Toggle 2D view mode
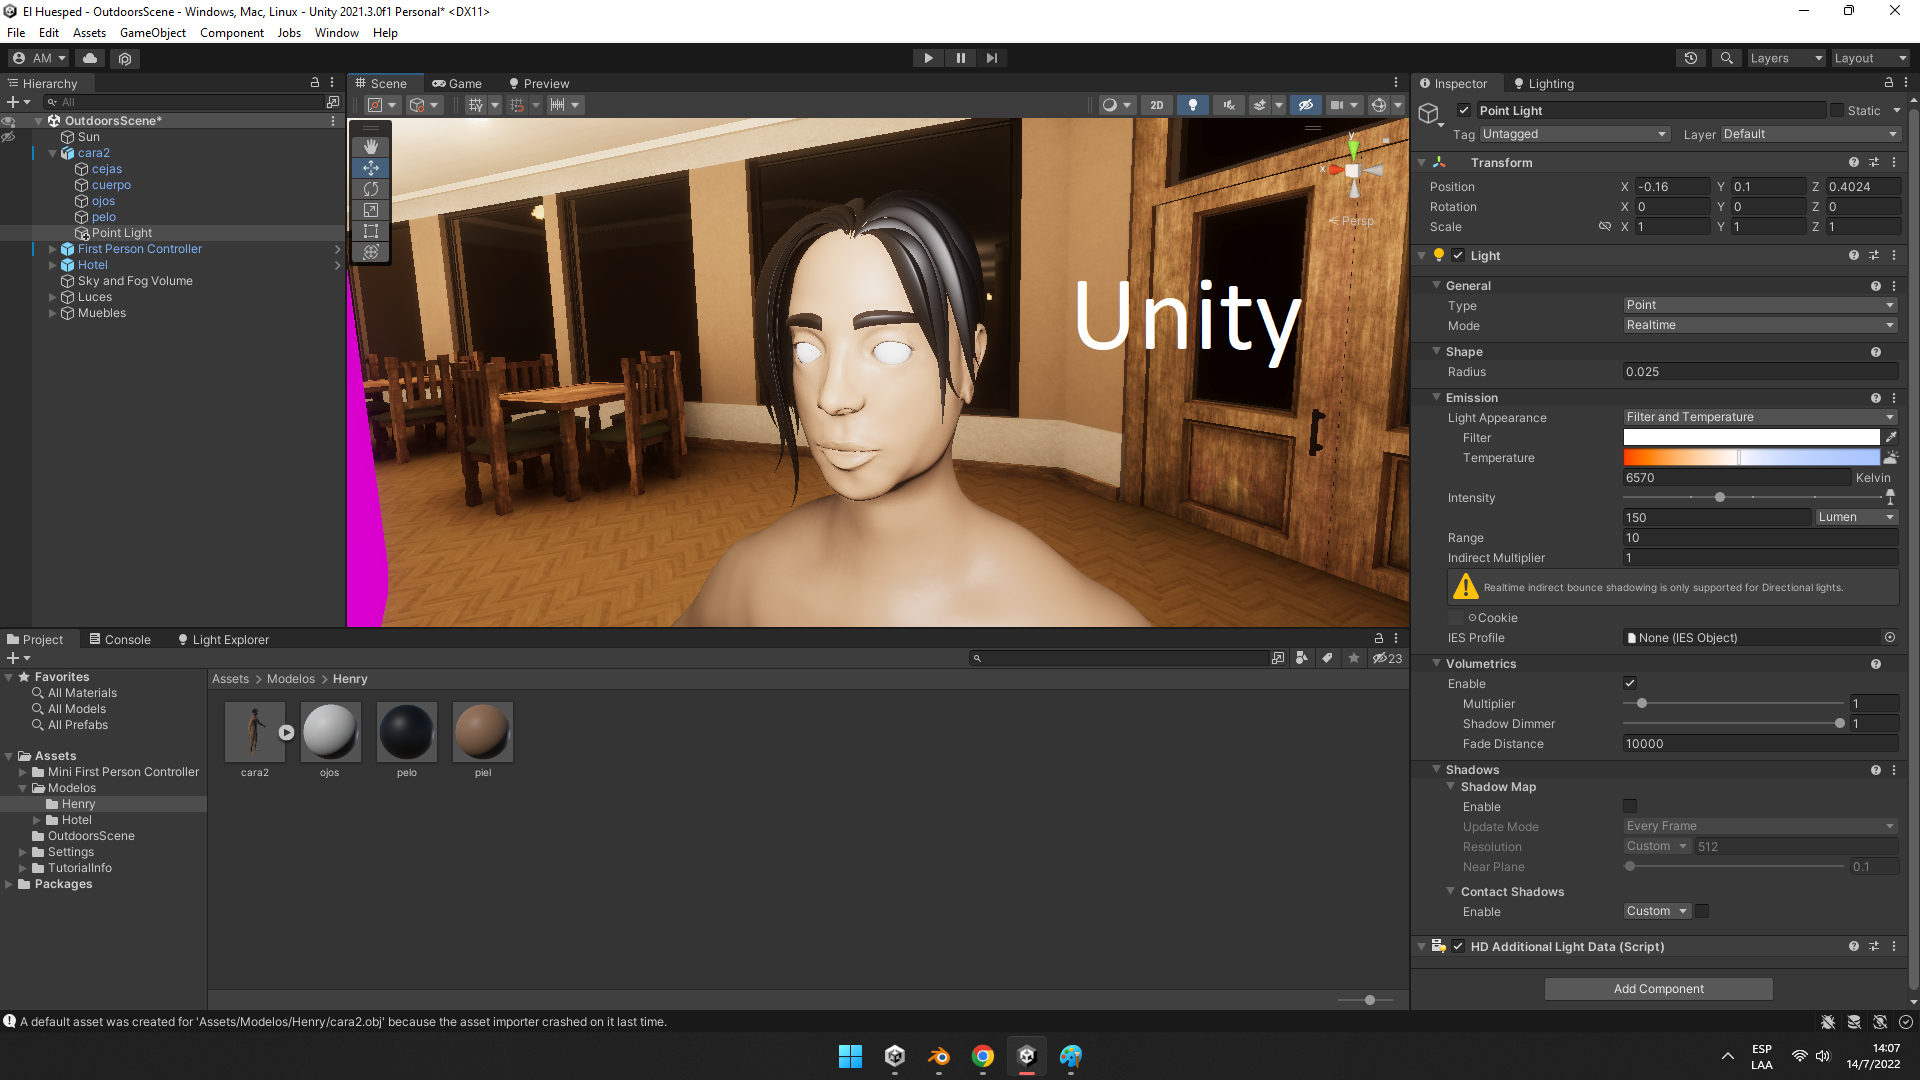This screenshot has height=1080, width=1920. 1157,105
